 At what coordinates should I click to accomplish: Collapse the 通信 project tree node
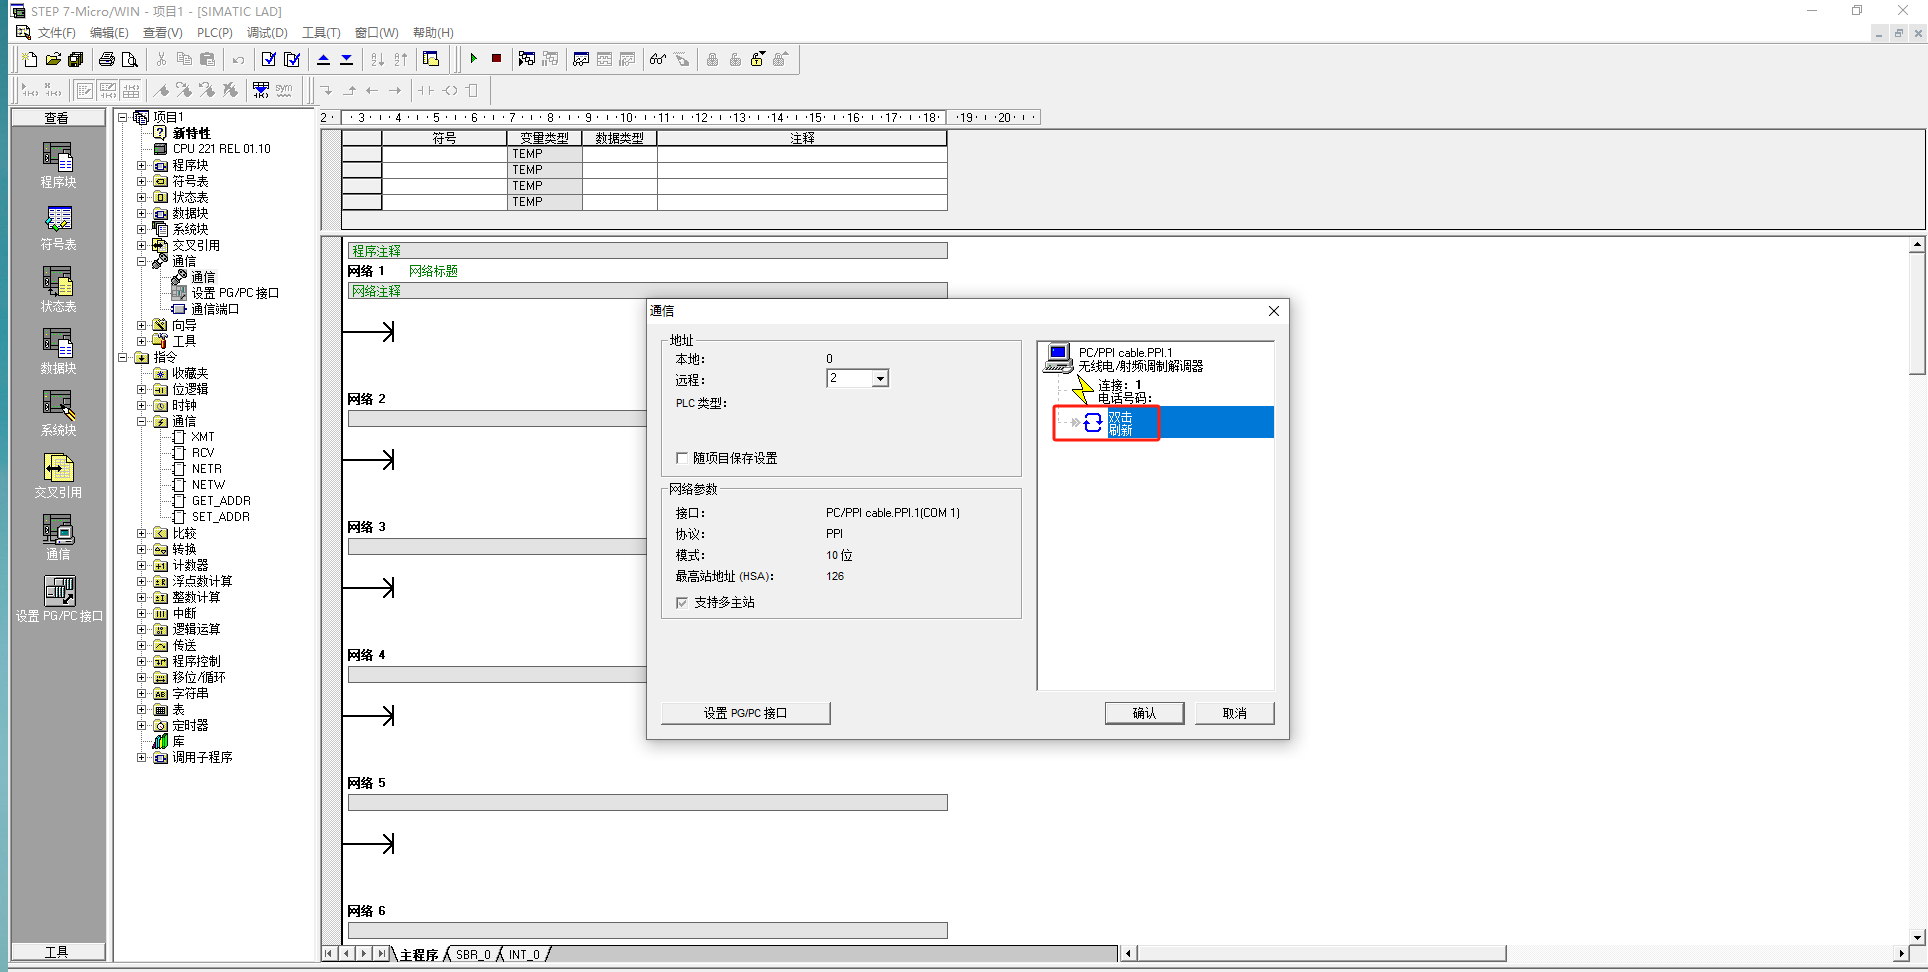click(142, 261)
